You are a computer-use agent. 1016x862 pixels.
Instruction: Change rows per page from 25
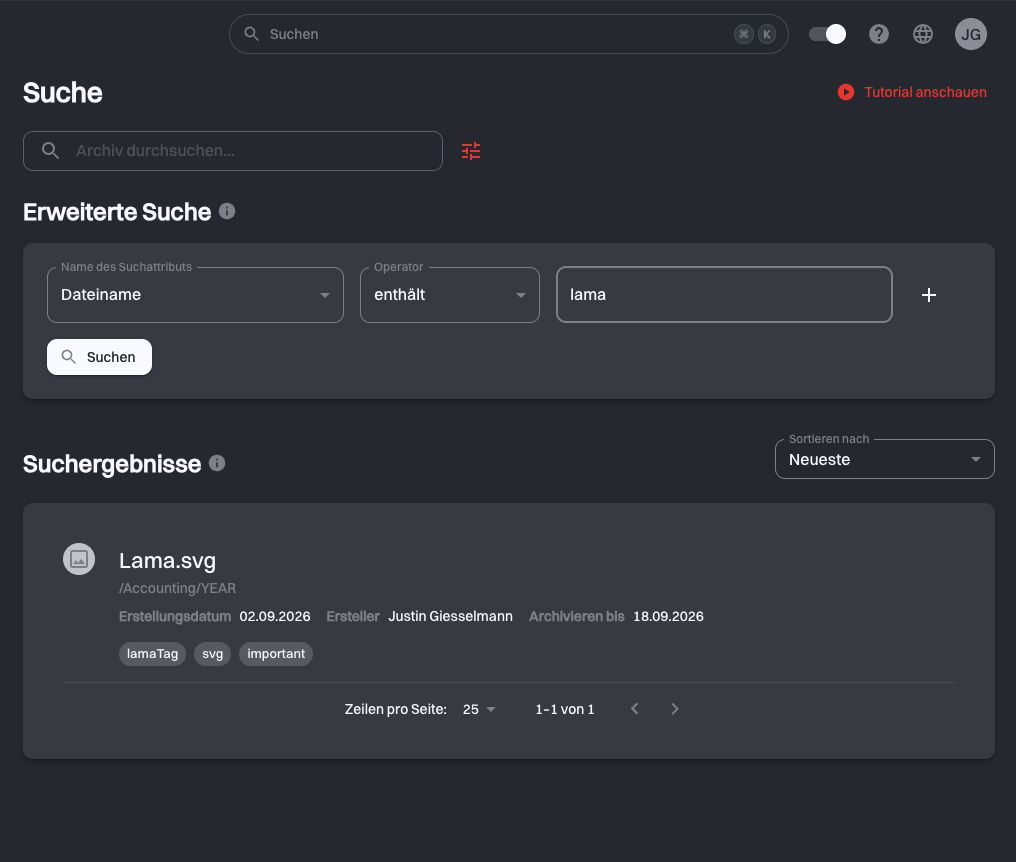click(479, 709)
